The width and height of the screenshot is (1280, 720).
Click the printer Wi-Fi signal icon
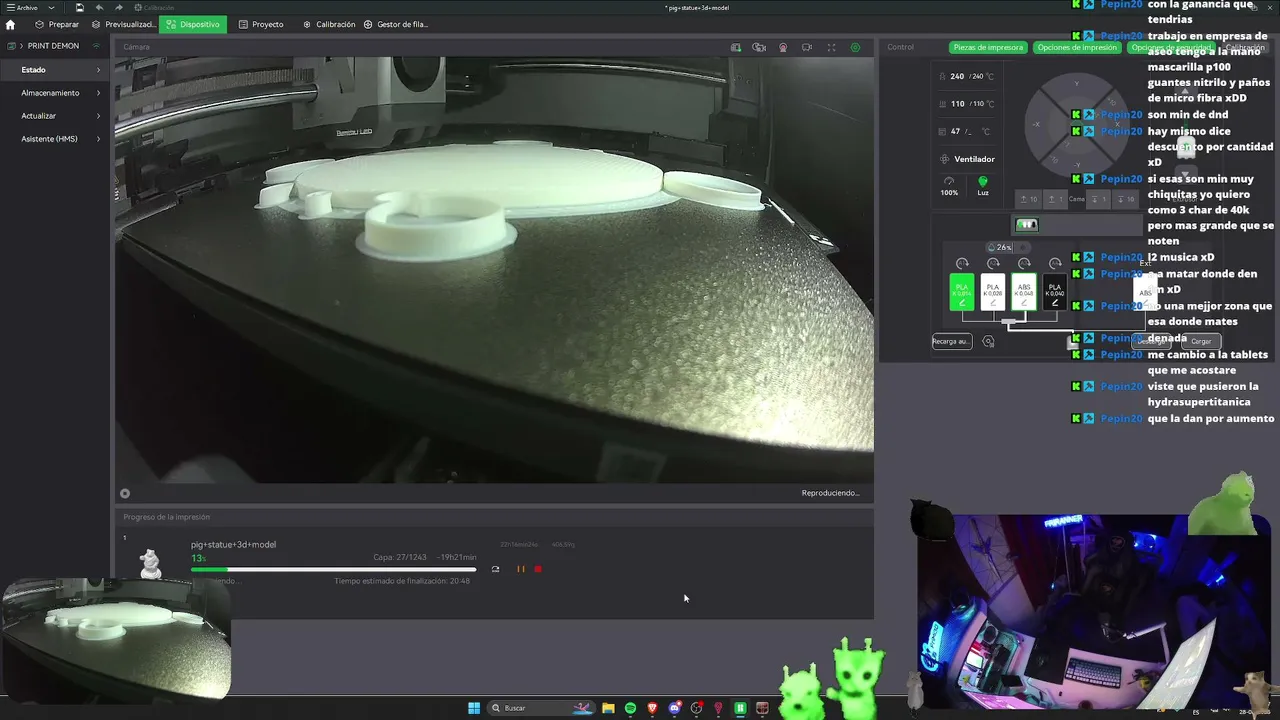97,46
